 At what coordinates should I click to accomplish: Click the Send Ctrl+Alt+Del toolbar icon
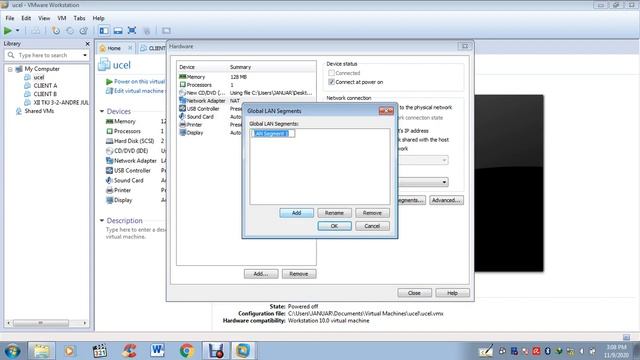[36, 31]
